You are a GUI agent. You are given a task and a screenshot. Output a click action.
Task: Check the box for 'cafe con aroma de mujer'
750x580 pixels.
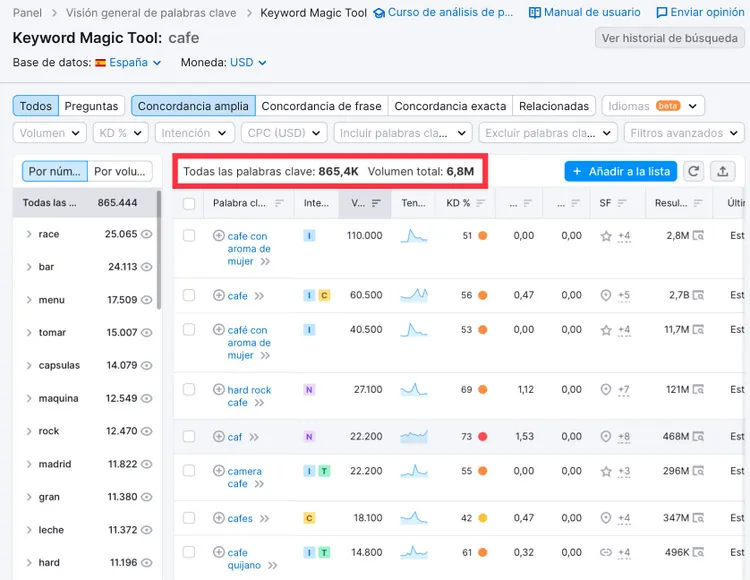pos(189,235)
